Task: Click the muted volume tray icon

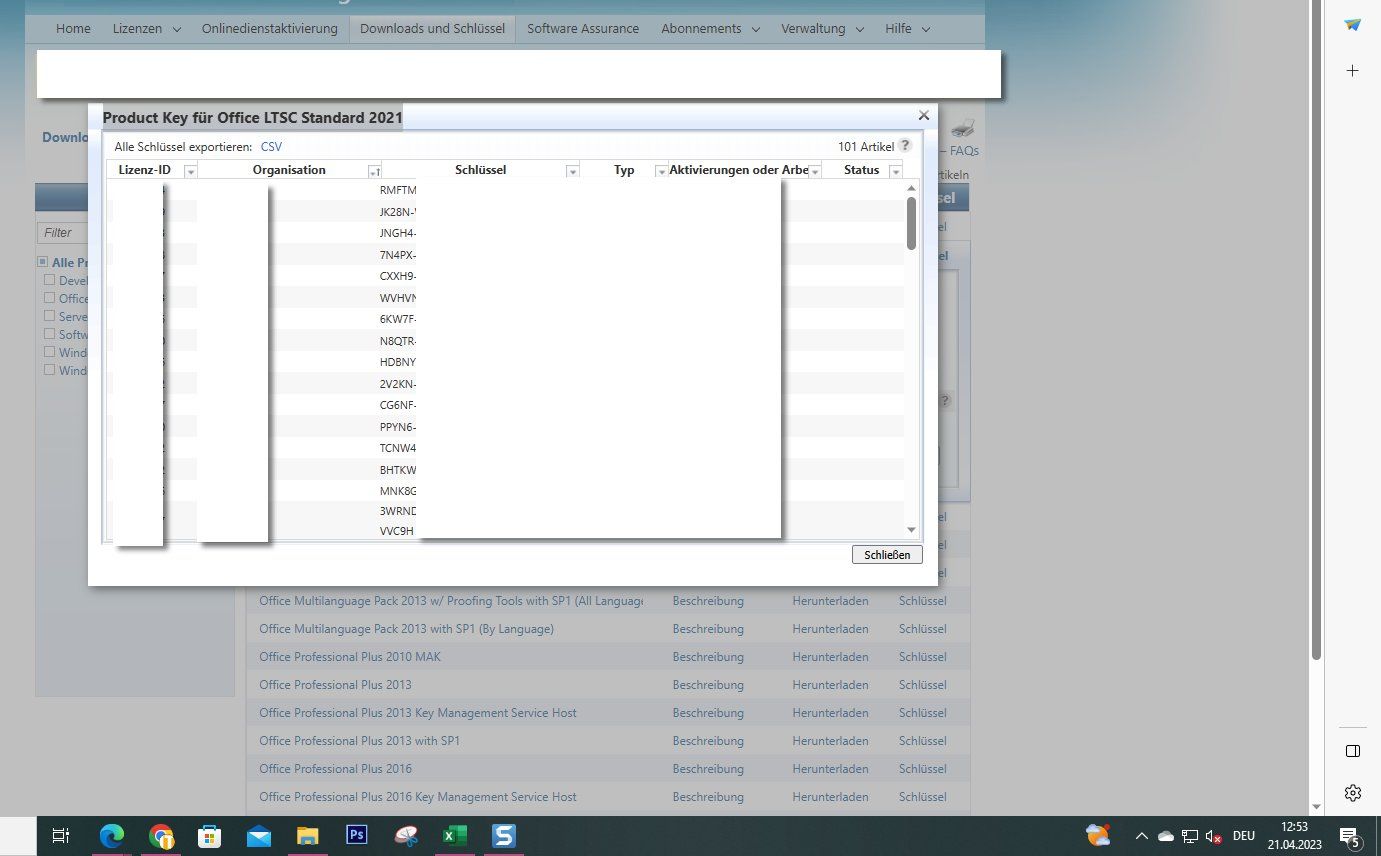Action: tap(1214, 836)
